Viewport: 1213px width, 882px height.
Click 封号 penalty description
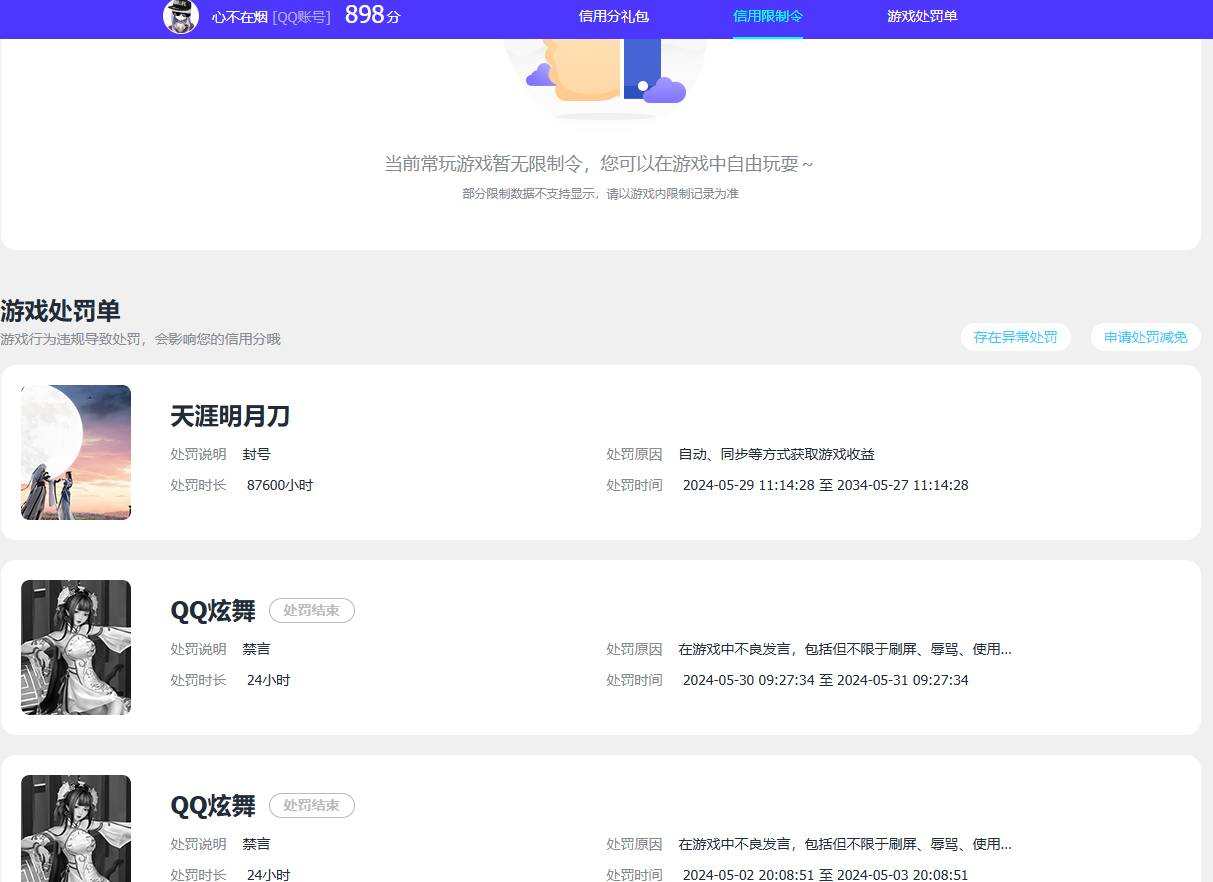click(x=256, y=454)
